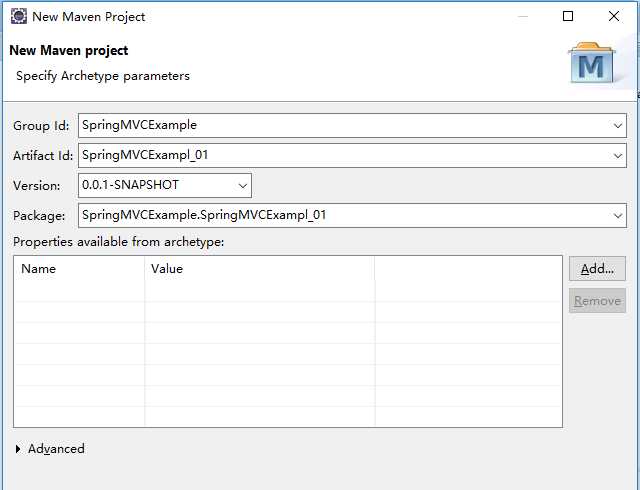Click the Eclipse icon in title bar

pos(19,16)
